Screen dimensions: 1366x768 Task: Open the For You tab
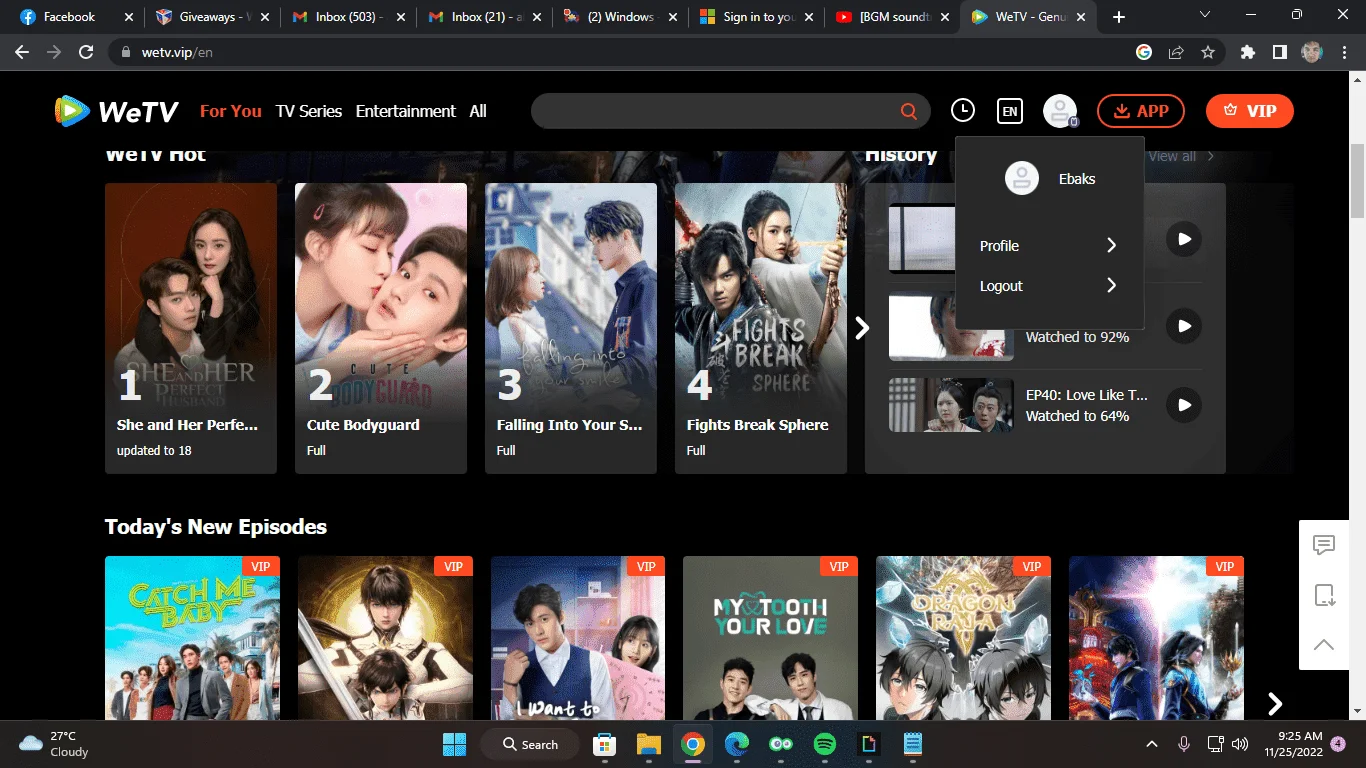[231, 111]
